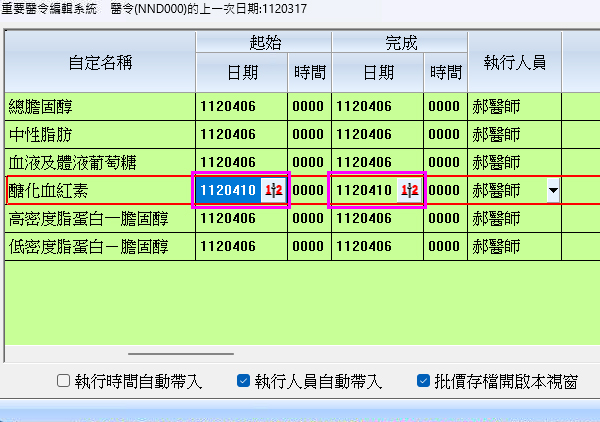Open calendar picker for 醣化血紅素 start date

pos(274,190)
